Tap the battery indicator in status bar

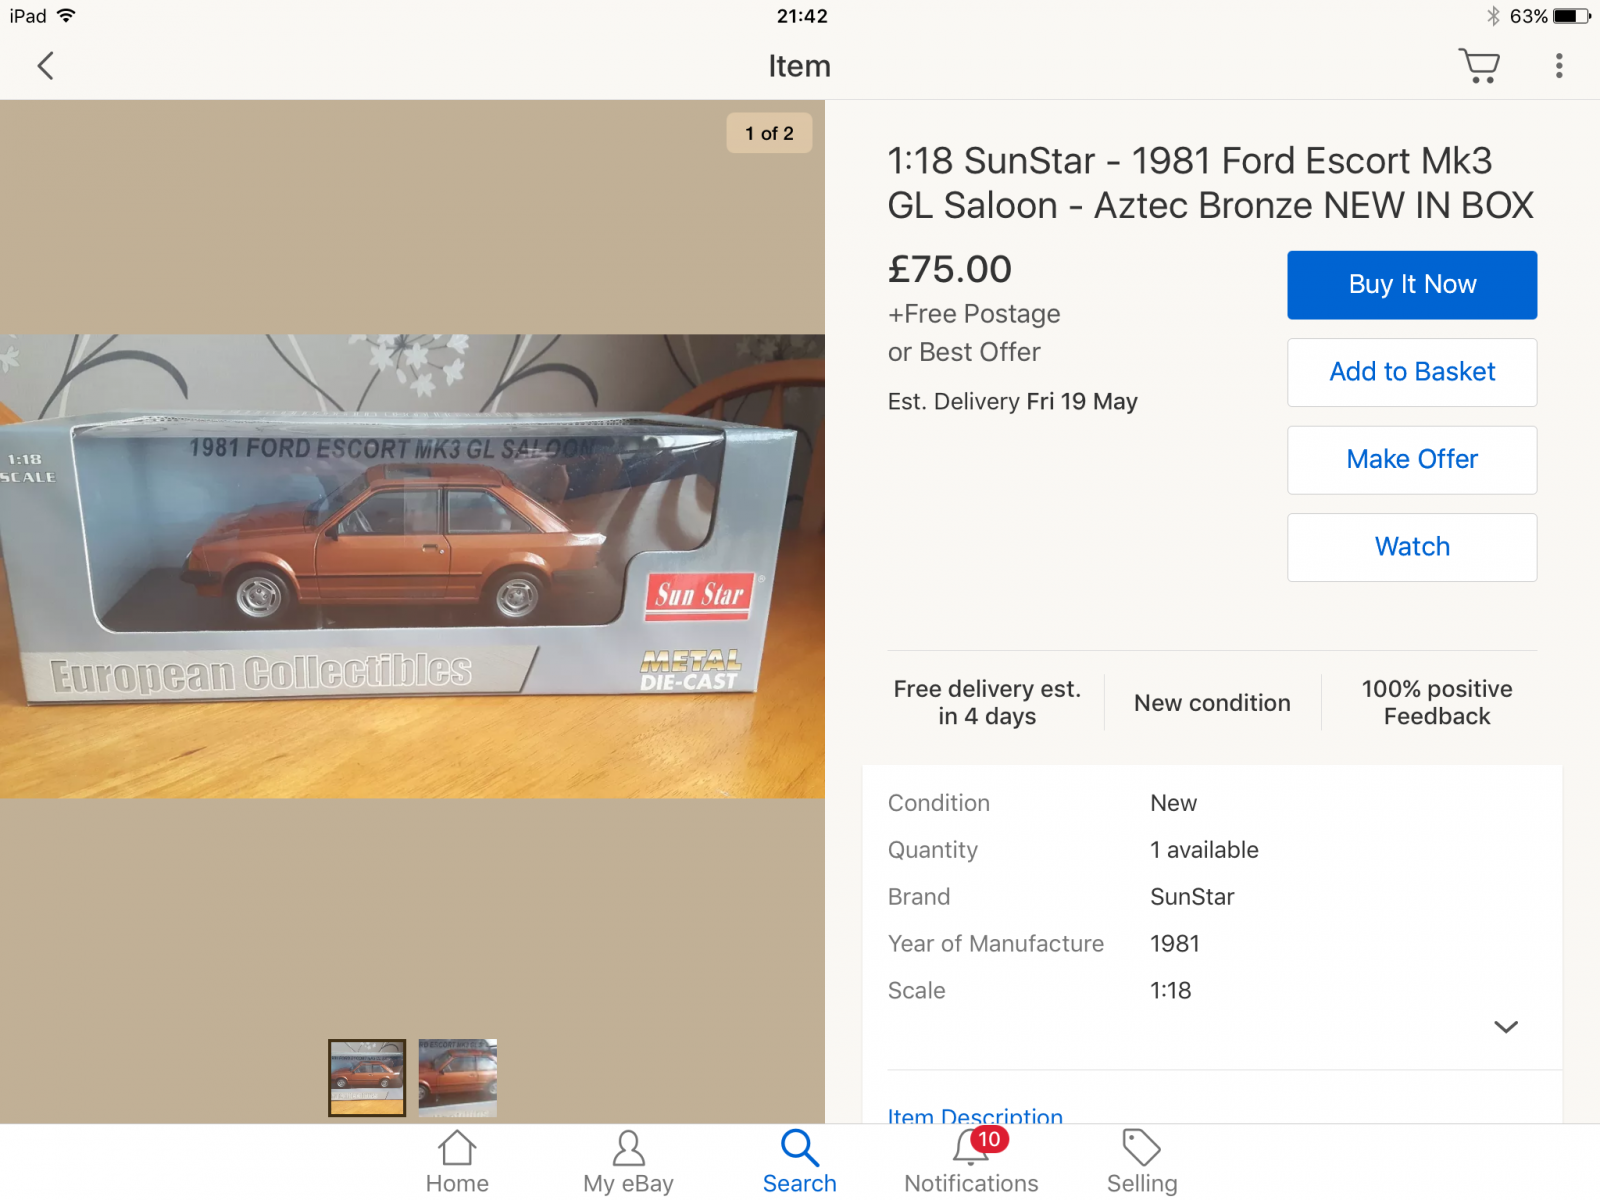(x=1571, y=16)
